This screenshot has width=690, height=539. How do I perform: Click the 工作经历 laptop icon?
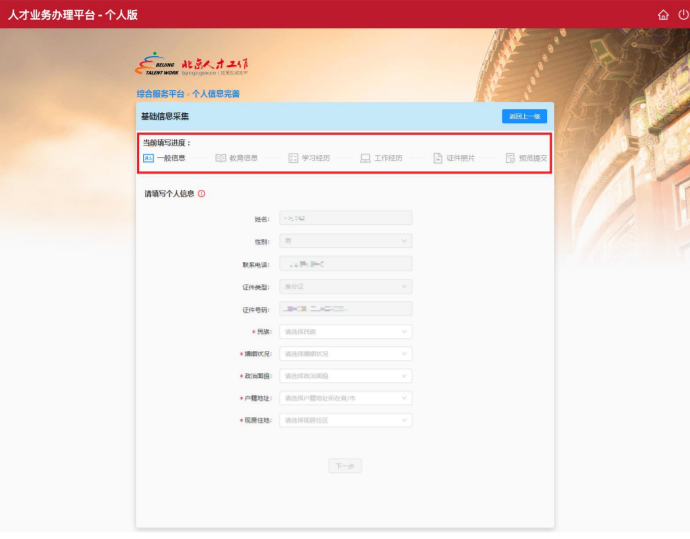[365, 158]
